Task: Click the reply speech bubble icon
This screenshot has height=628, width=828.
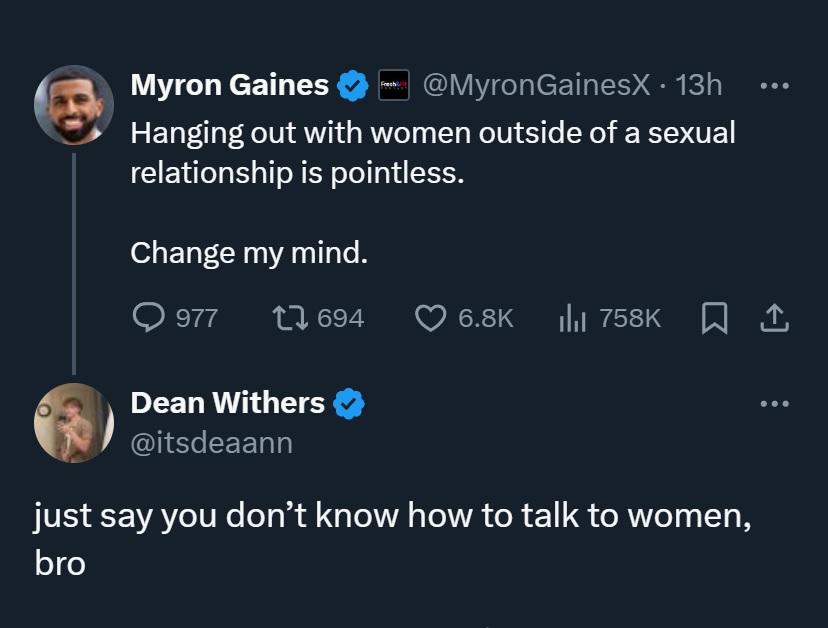Action: click(x=148, y=317)
